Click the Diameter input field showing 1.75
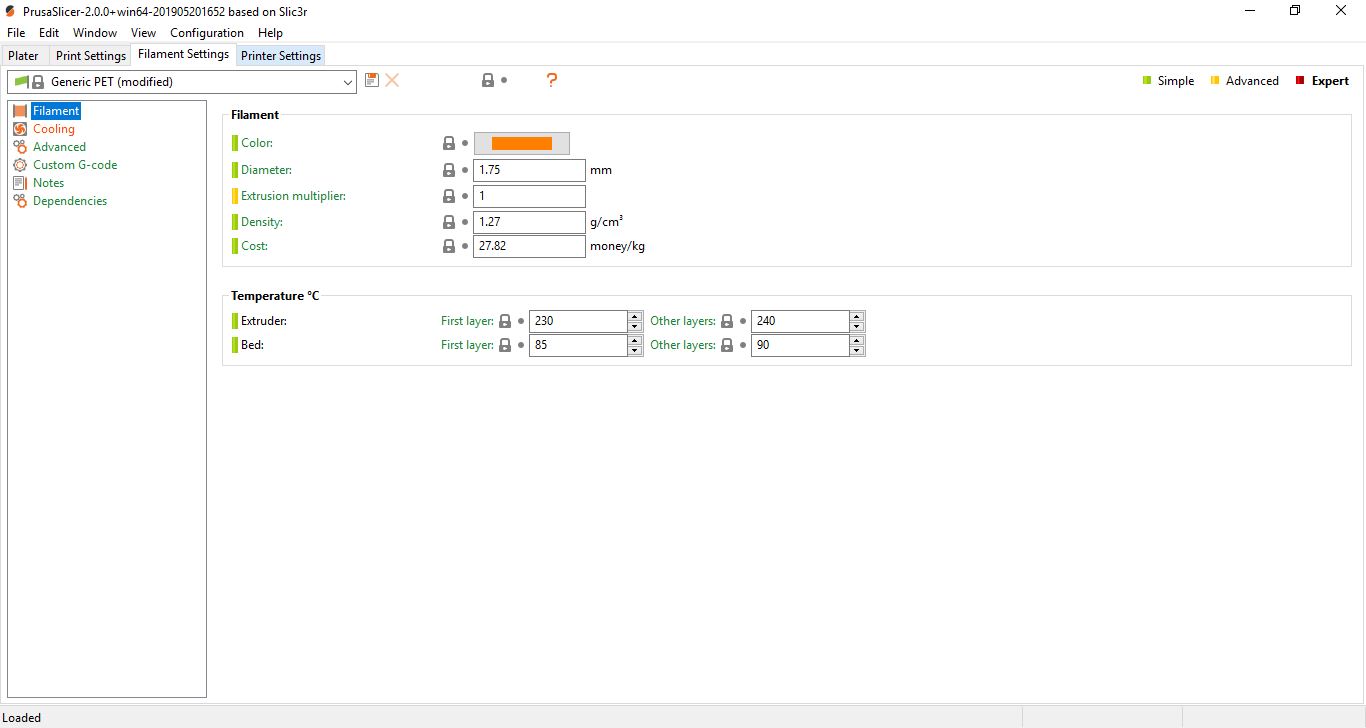The image size is (1366, 728). (529, 170)
